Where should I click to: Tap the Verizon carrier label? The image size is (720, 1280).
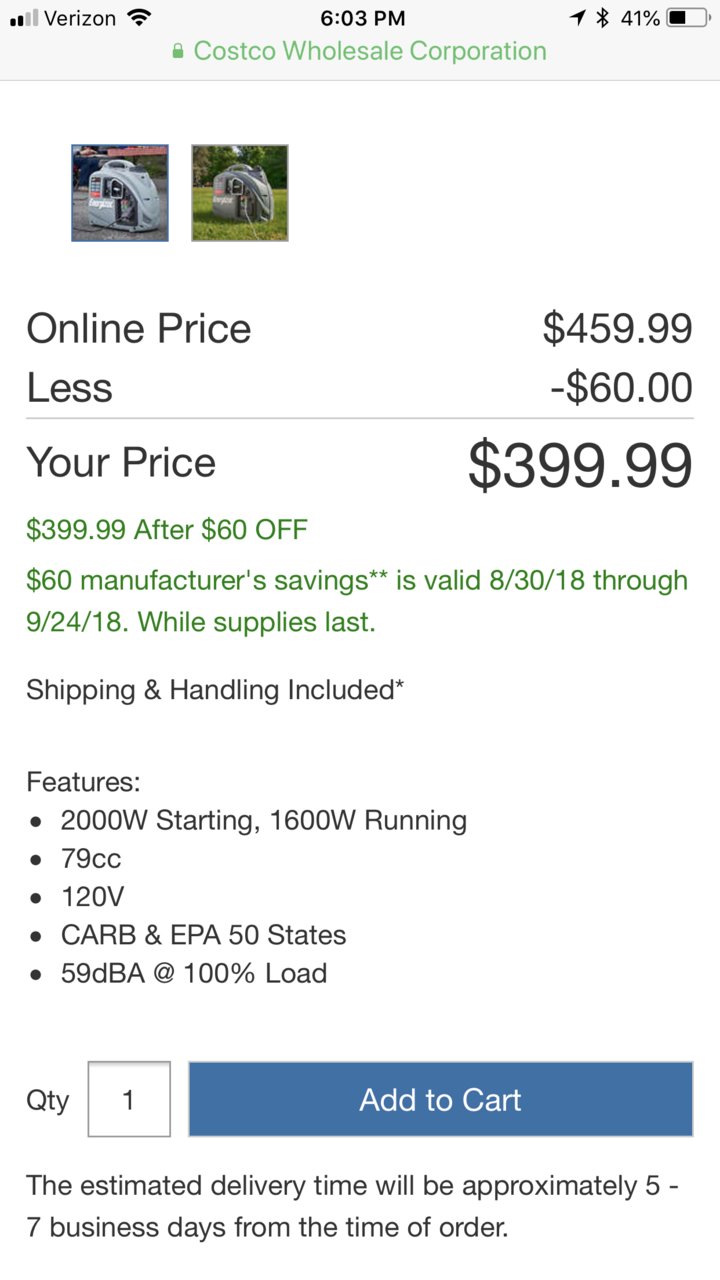80,18
